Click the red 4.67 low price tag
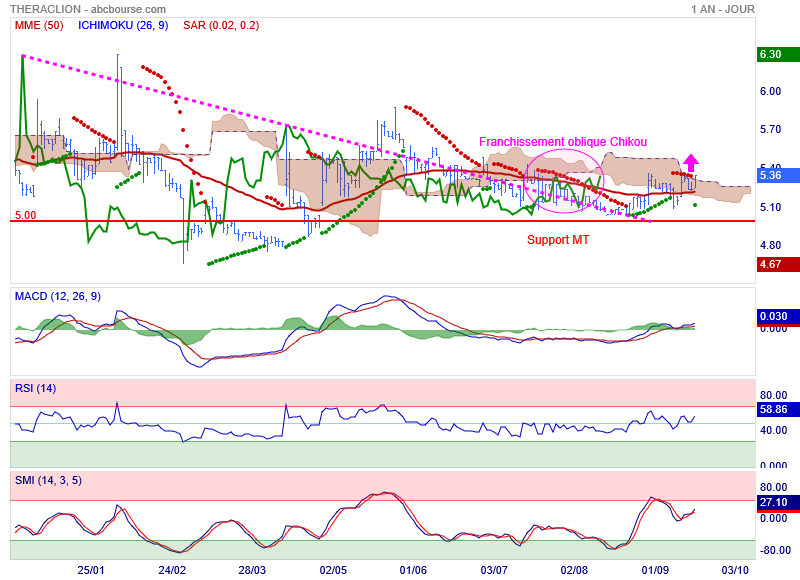 point(778,264)
